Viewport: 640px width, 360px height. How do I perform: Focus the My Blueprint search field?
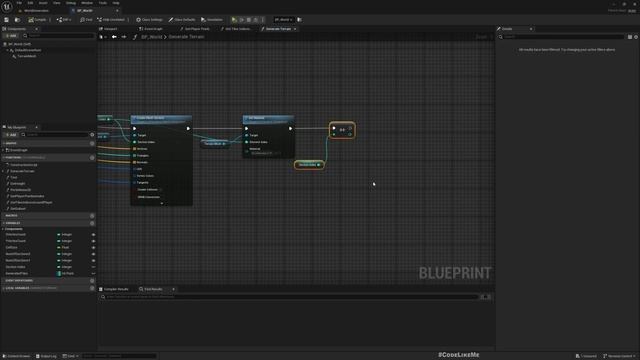(x=55, y=135)
